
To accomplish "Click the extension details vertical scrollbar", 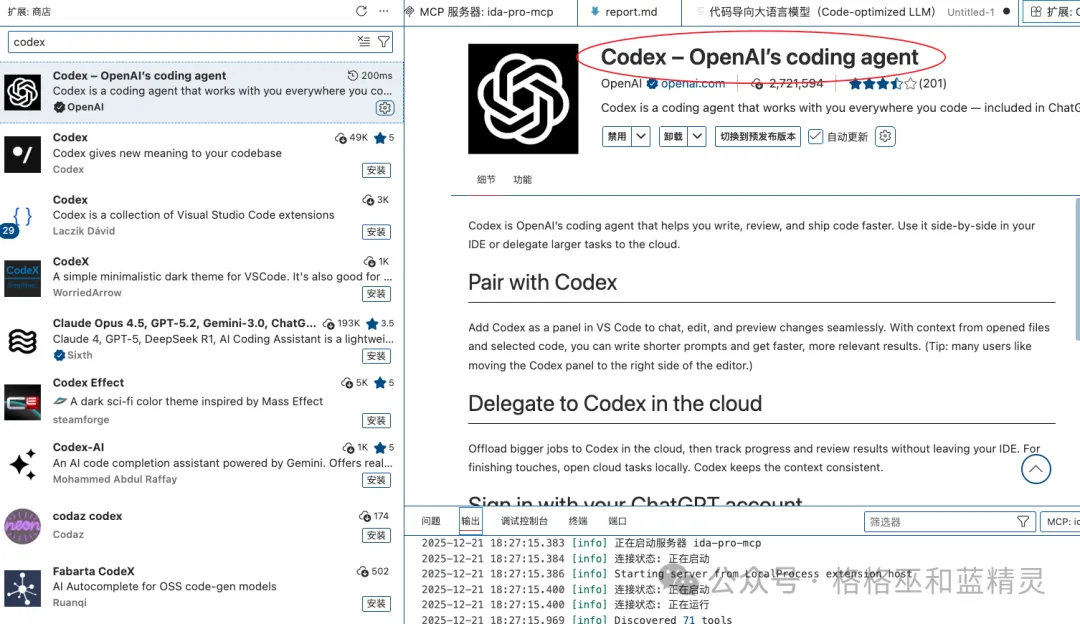I will point(1077,269).
